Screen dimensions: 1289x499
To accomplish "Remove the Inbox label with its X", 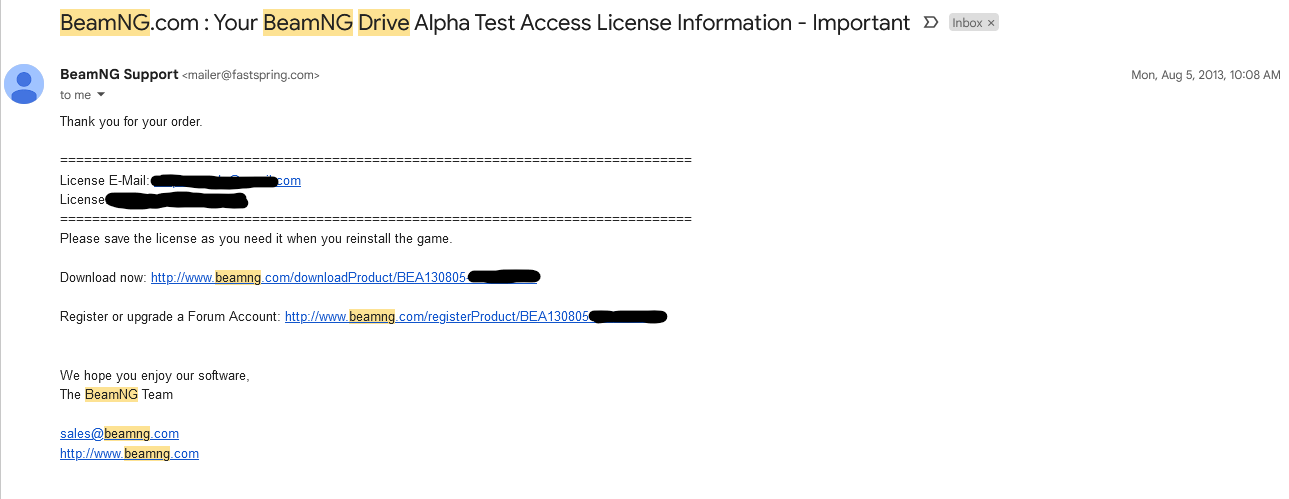I will coord(991,23).
